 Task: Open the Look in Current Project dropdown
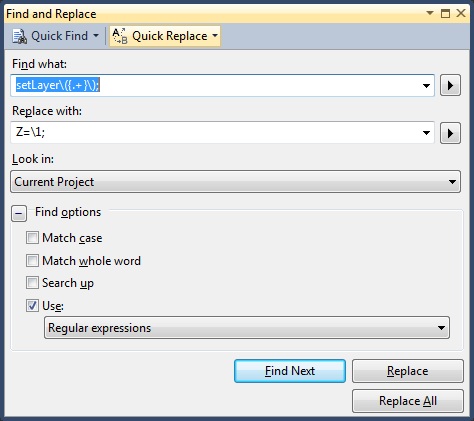[236, 182]
